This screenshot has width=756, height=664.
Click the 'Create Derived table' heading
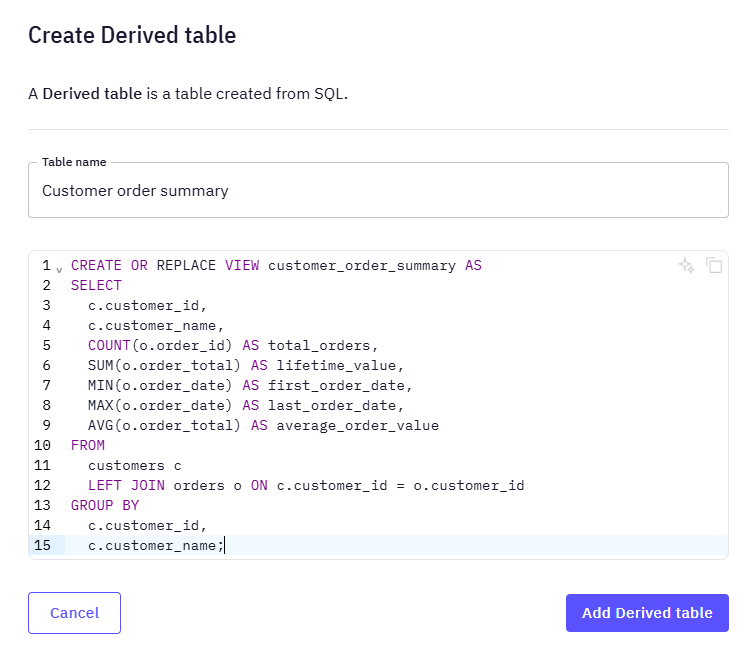(132, 35)
